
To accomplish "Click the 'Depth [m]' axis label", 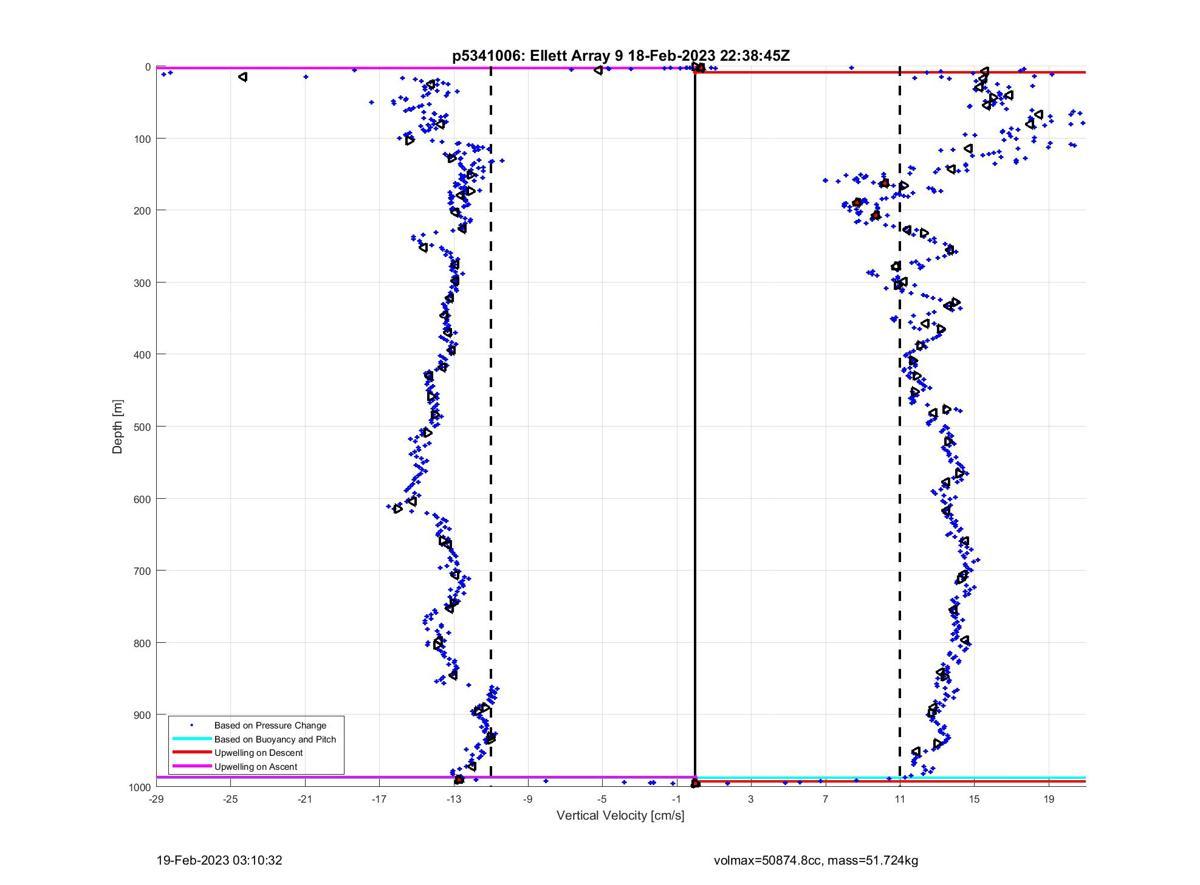I will [x=118, y=427].
